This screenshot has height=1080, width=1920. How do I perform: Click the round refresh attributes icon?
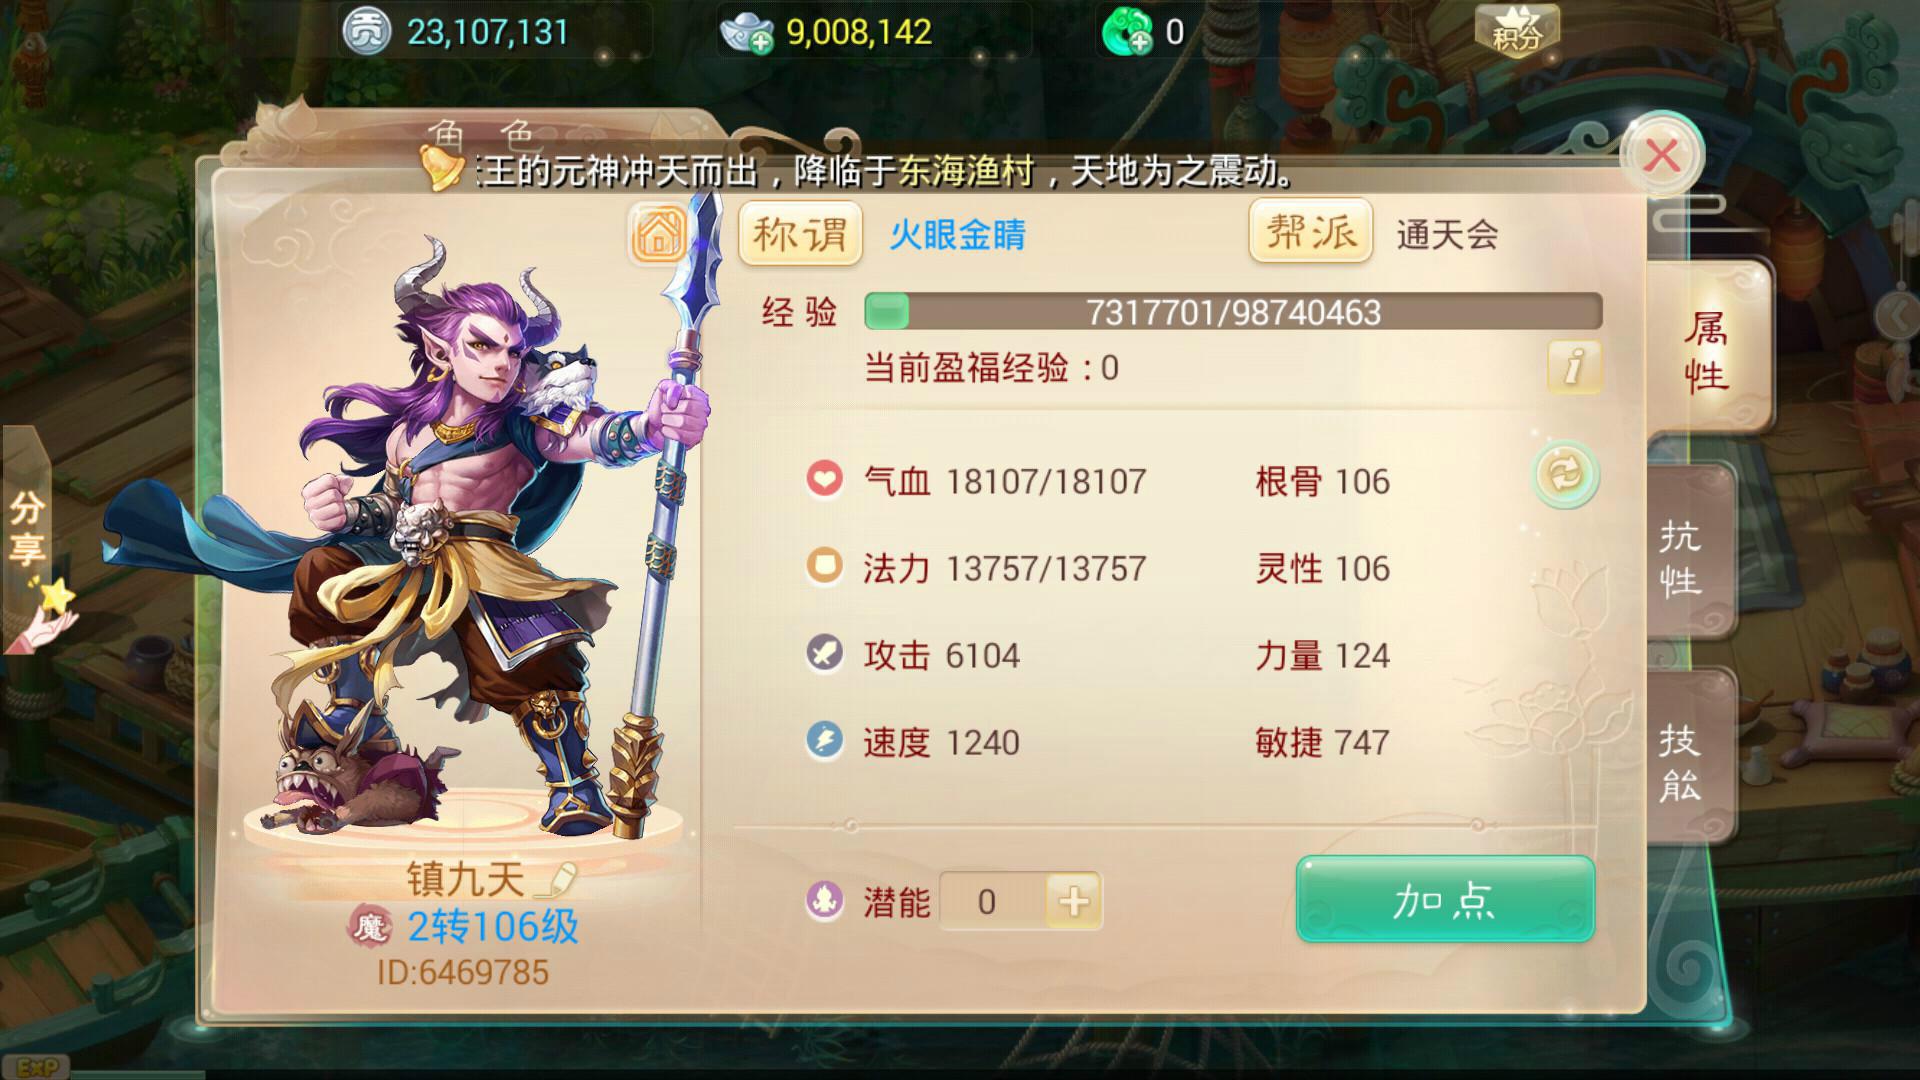(x=1565, y=474)
